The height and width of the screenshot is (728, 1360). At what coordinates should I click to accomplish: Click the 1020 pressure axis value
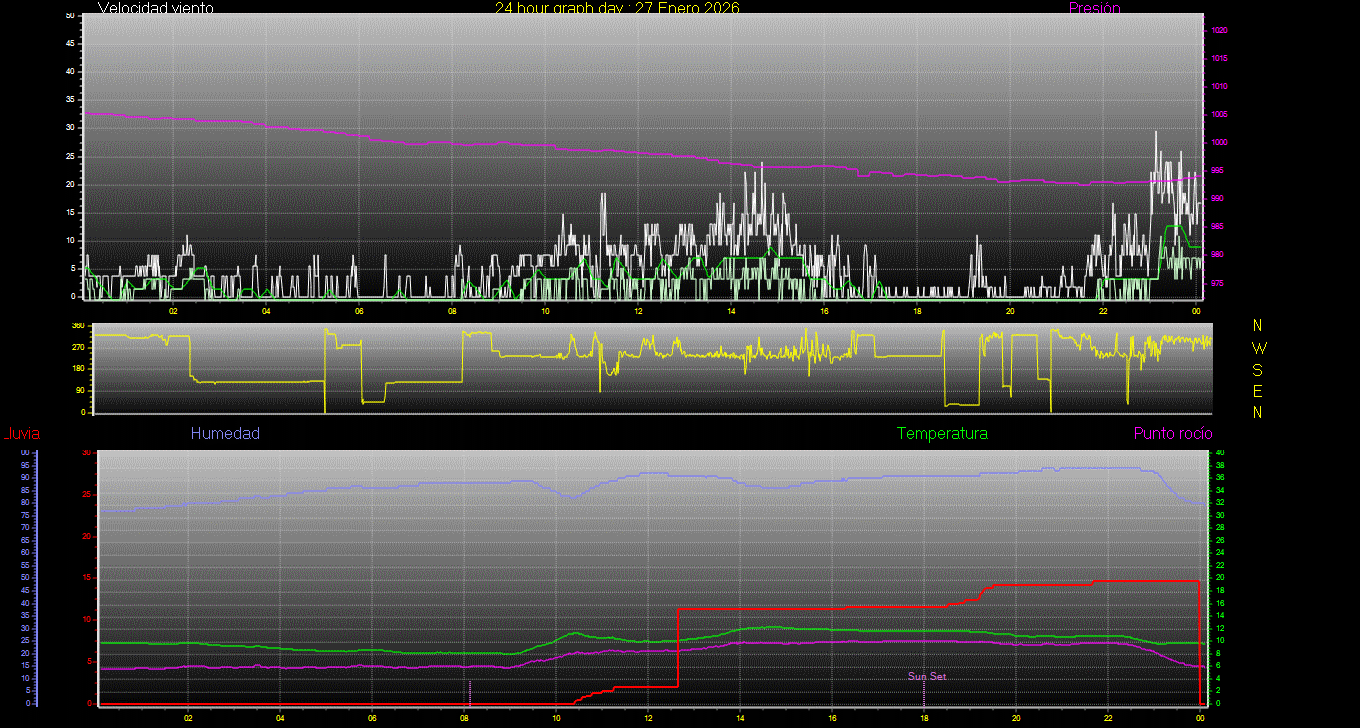[x=1220, y=31]
